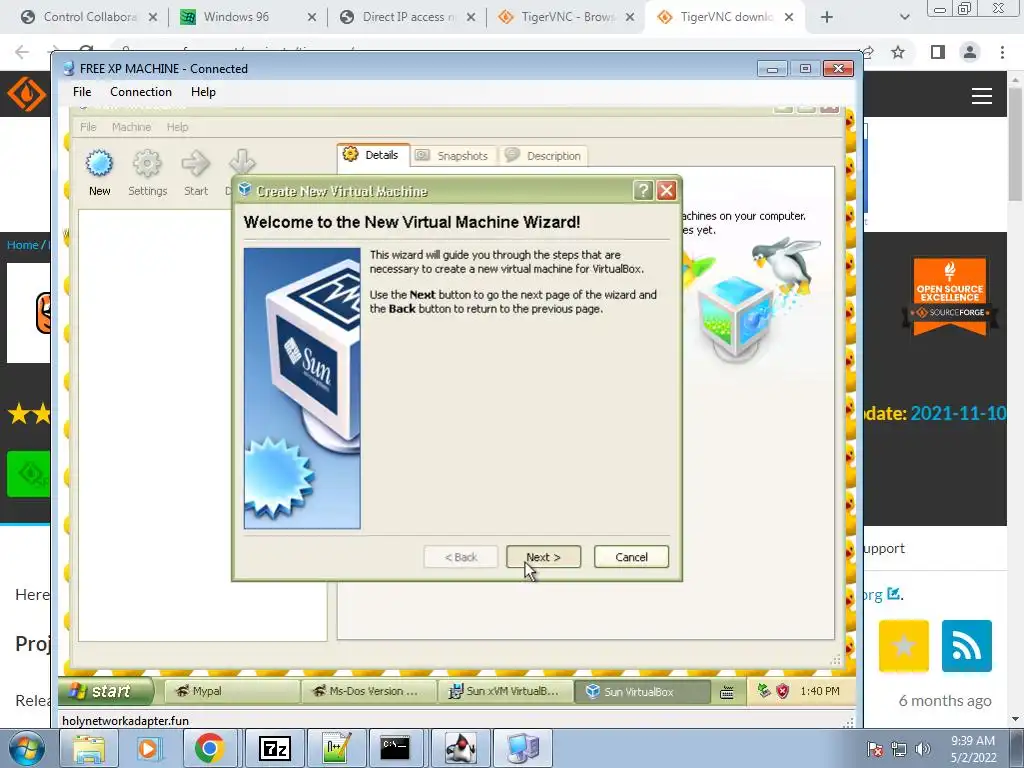The width and height of the screenshot is (1024, 768).
Task: Click the yellow star favorite button
Action: (x=904, y=646)
